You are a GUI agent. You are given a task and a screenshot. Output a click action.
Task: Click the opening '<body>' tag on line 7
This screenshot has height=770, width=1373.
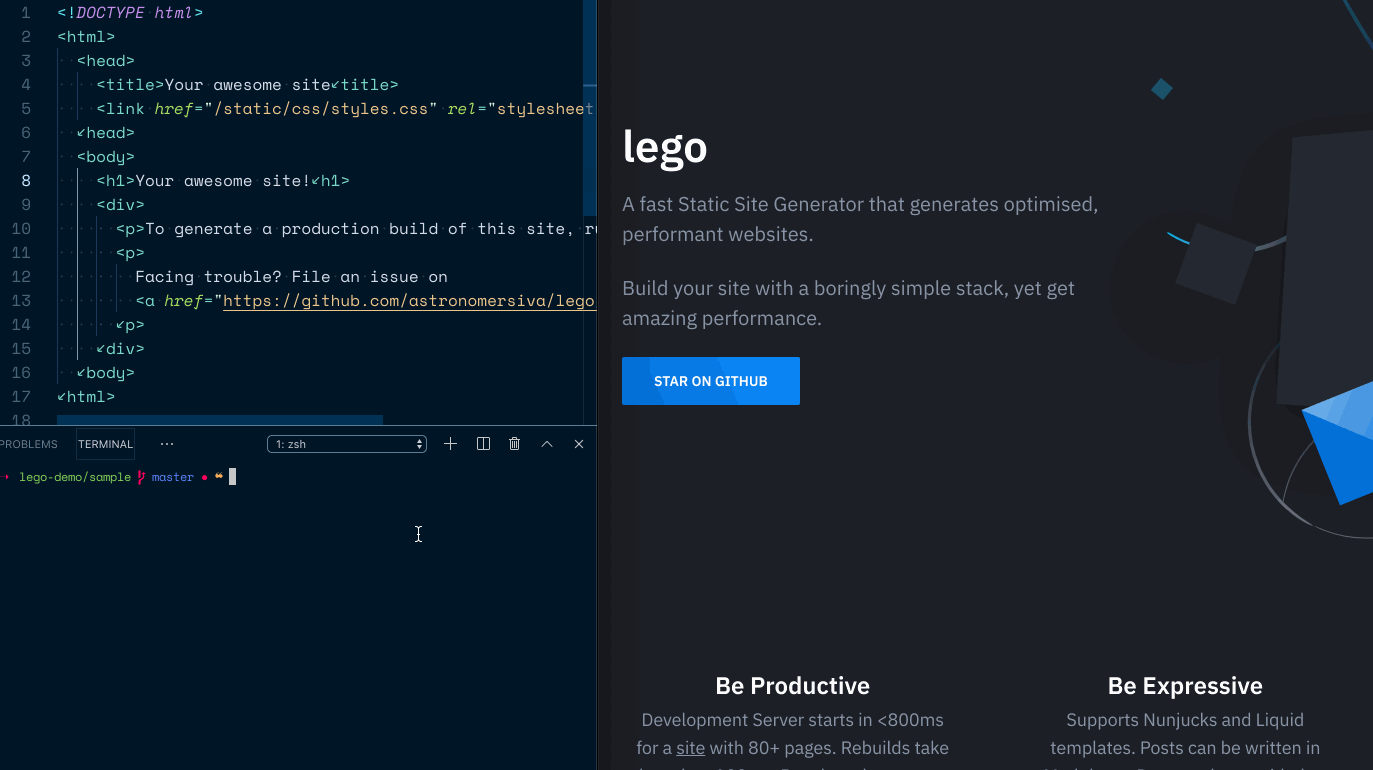pos(106,157)
